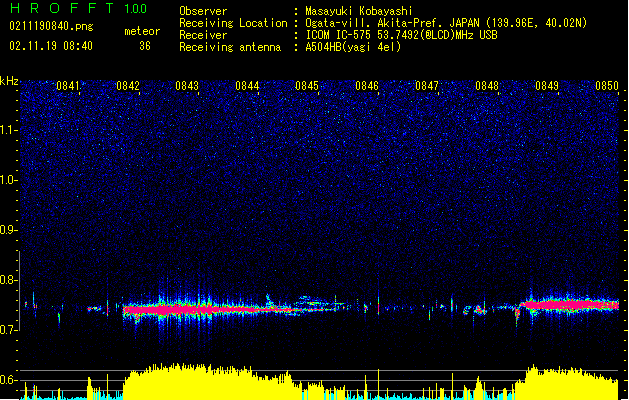Click the 0.7 kHz axis label
The width and height of the screenshot is (629, 400).
tap(9, 330)
